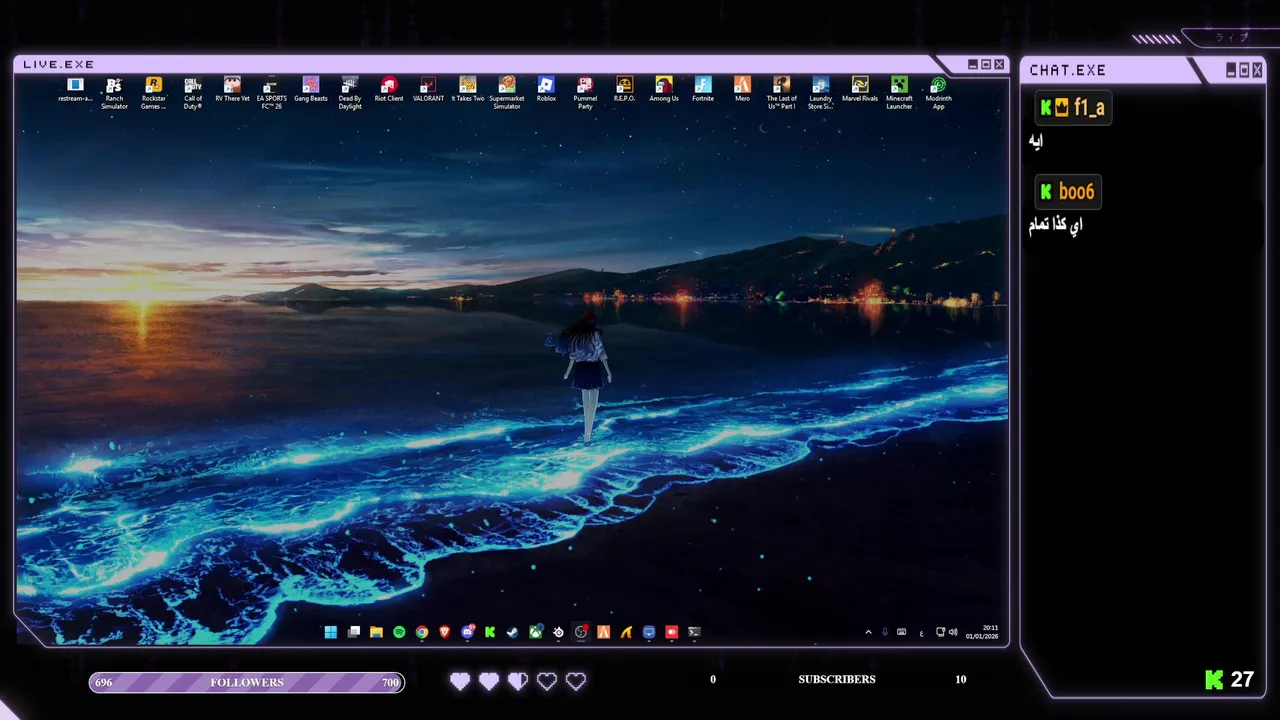Open the Mero desktop shortcut

(x=742, y=90)
